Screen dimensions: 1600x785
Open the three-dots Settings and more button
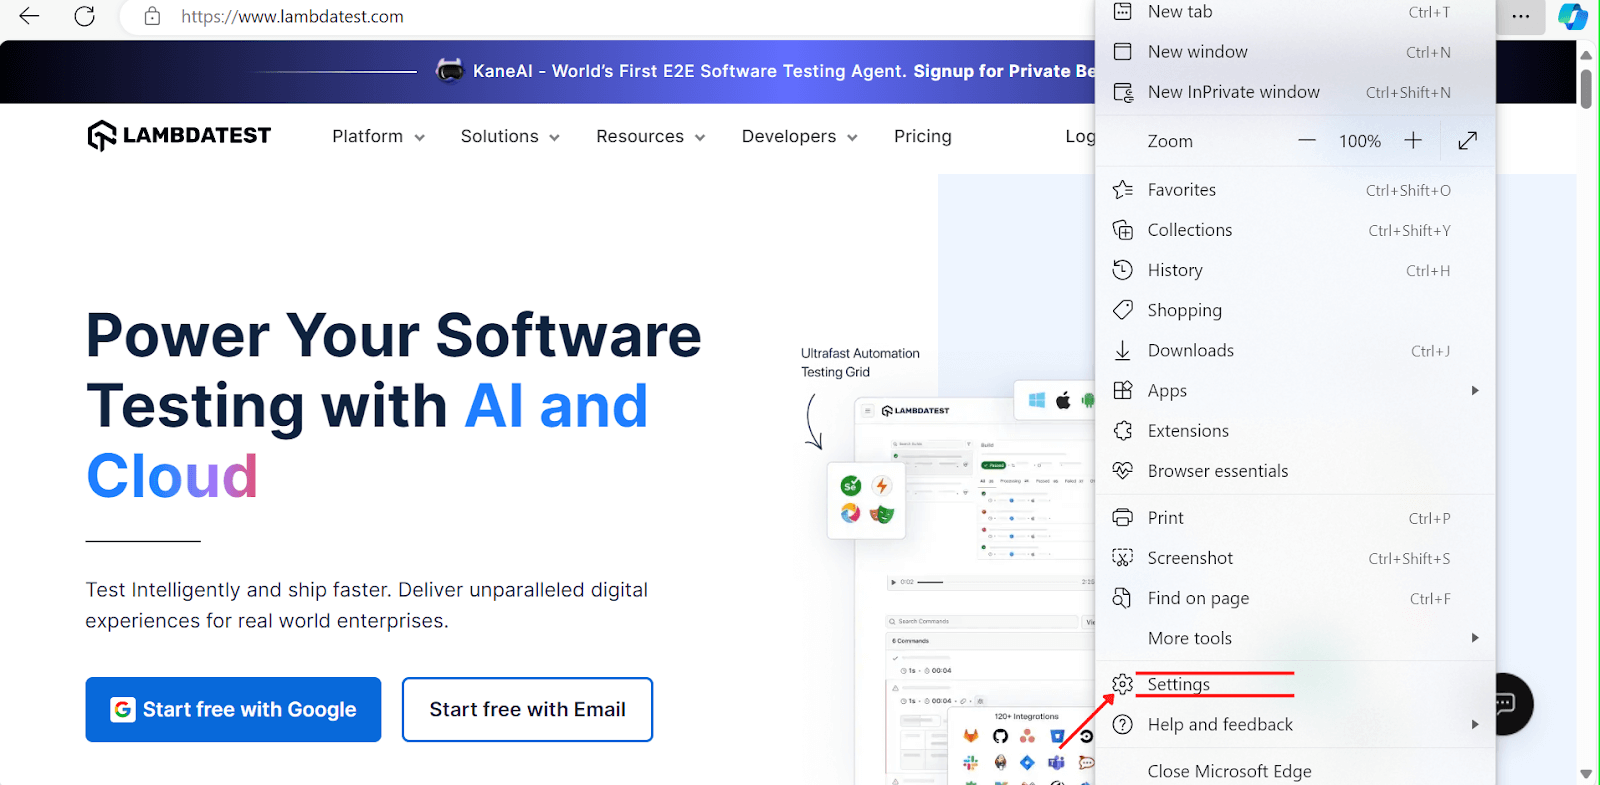point(1520,16)
